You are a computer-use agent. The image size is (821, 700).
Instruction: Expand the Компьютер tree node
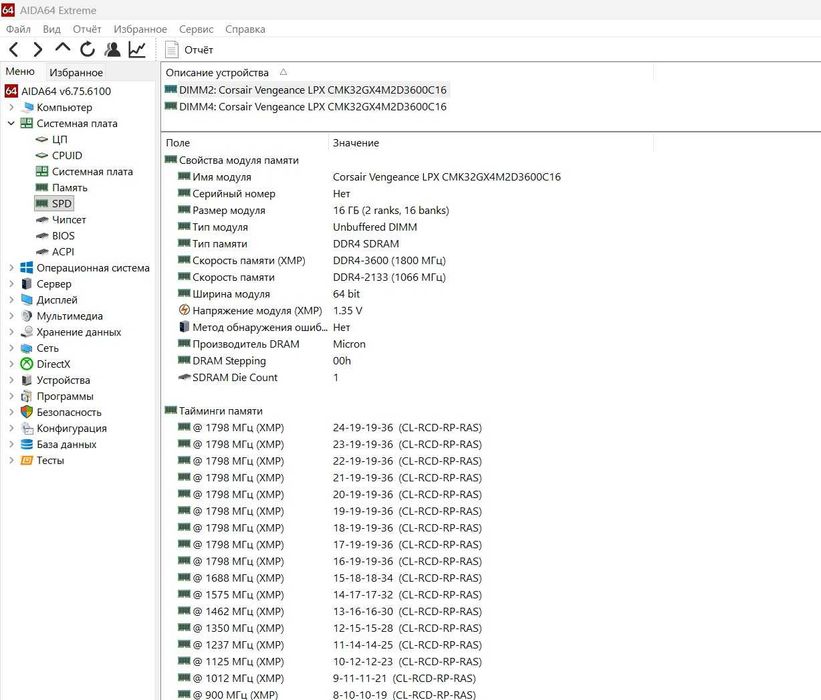coord(12,107)
